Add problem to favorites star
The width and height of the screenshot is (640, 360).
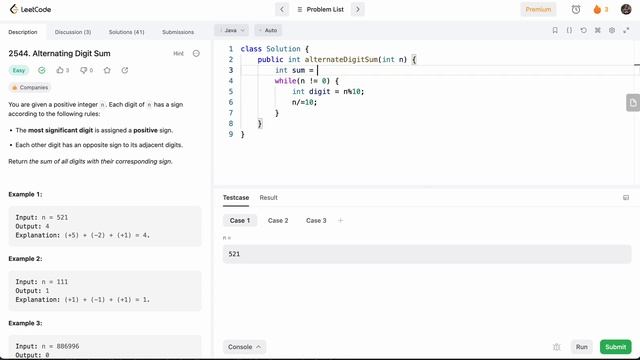[x=107, y=70]
